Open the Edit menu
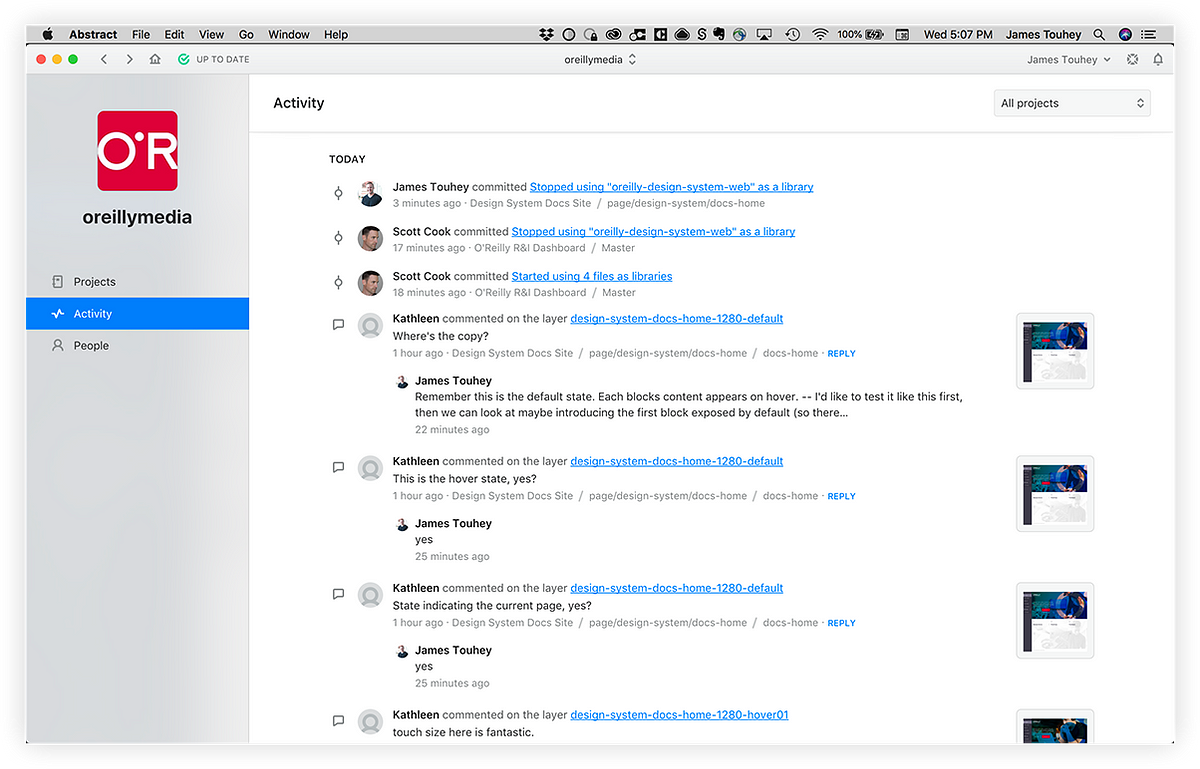The width and height of the screenshot is (1200, 769). point(174,34)
